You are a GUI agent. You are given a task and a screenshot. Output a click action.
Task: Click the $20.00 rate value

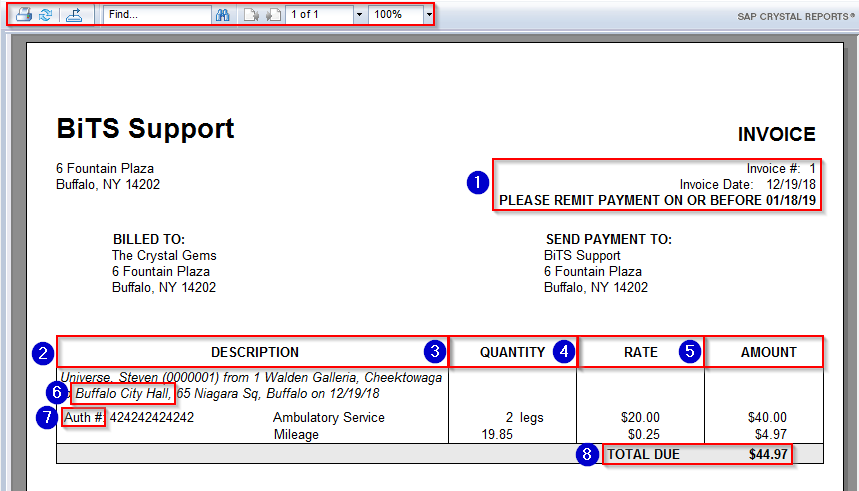pos(640,418)
